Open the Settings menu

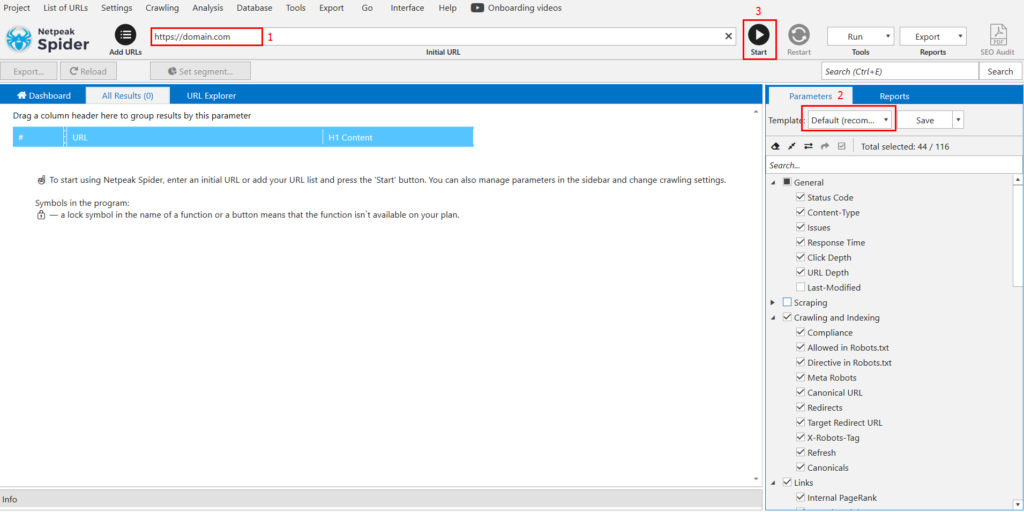point(117,8)
